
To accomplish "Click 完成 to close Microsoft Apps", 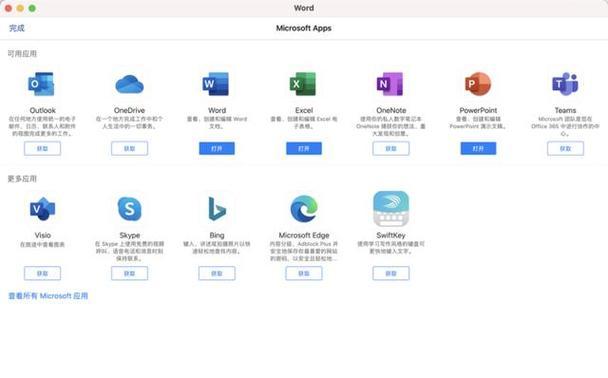I will tap(17, 28).
